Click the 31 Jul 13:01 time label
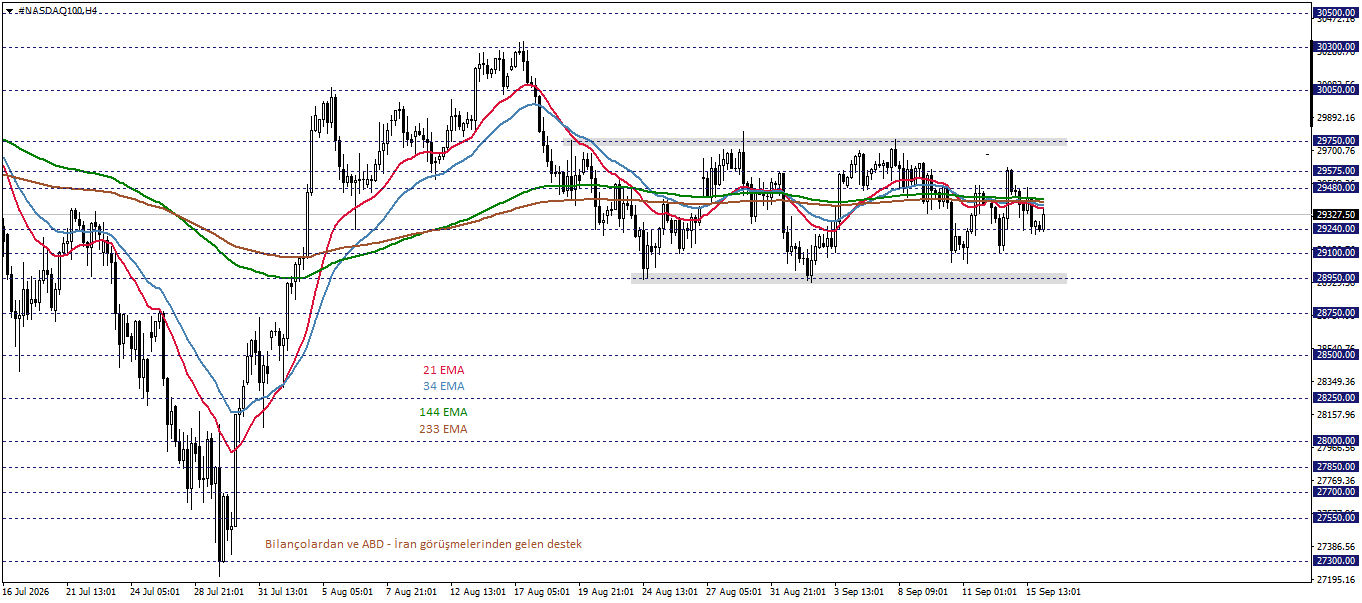This screenshot has width=1362, height=603. click(x=283, y=592)
